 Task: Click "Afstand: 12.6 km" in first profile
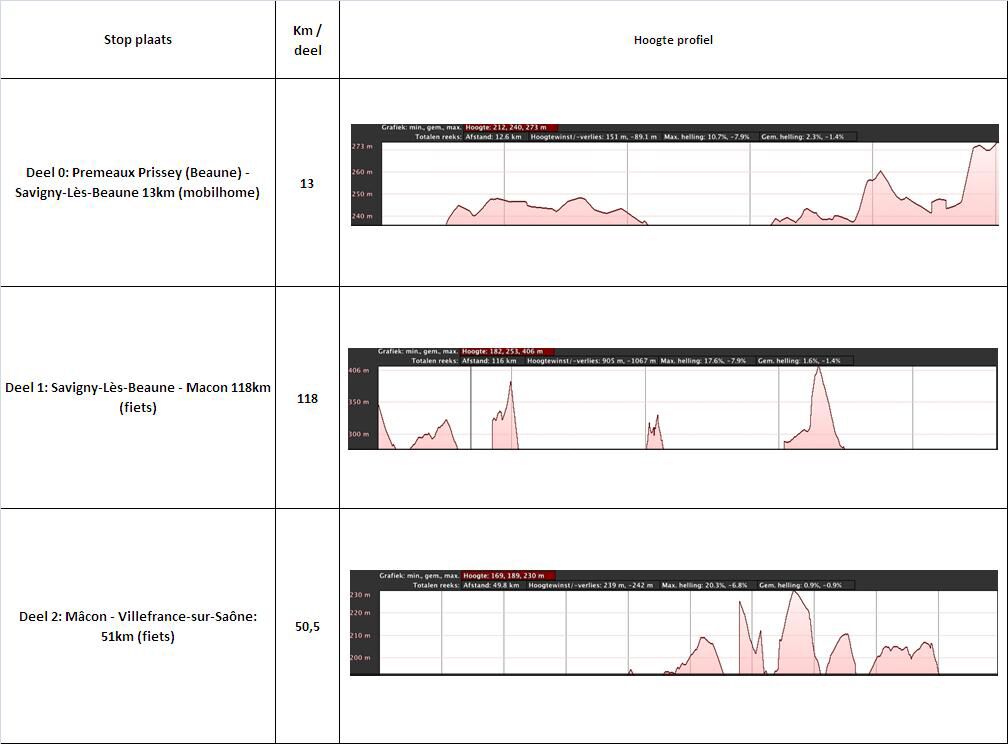point(489,137)
